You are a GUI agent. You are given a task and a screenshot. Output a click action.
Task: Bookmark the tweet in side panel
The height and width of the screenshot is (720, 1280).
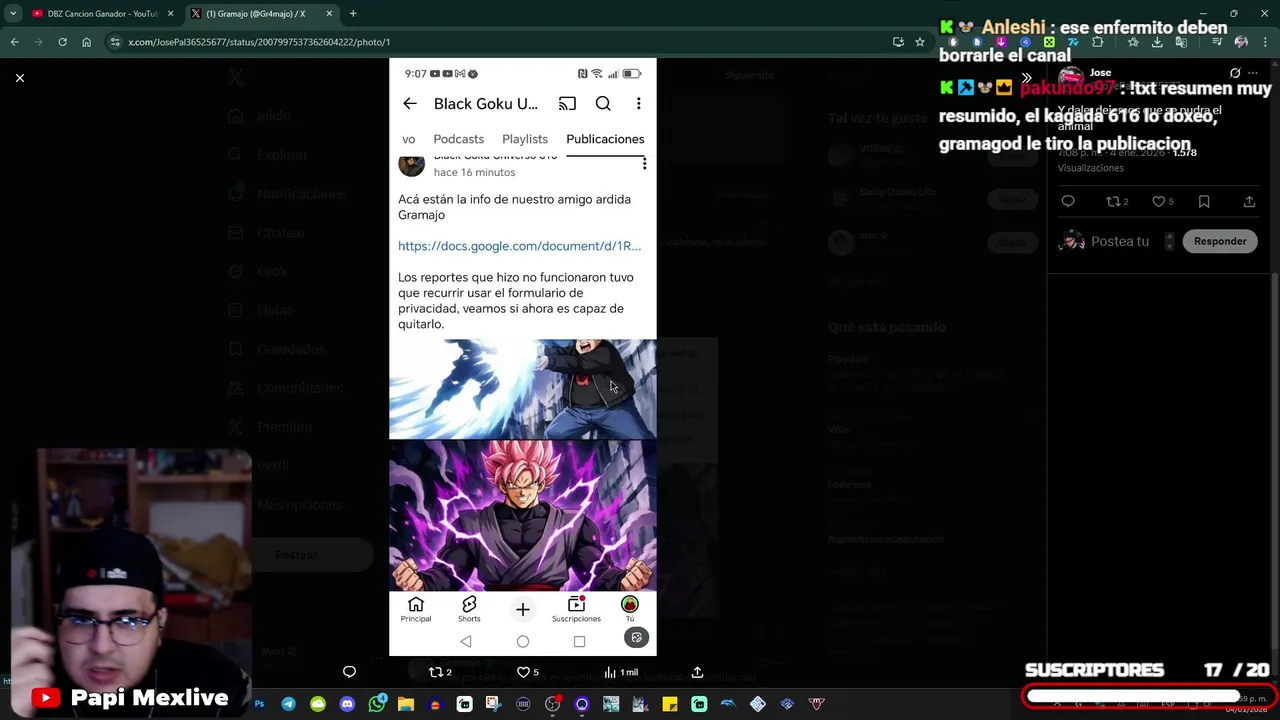pyautogui.click(x=1204, y=201)
